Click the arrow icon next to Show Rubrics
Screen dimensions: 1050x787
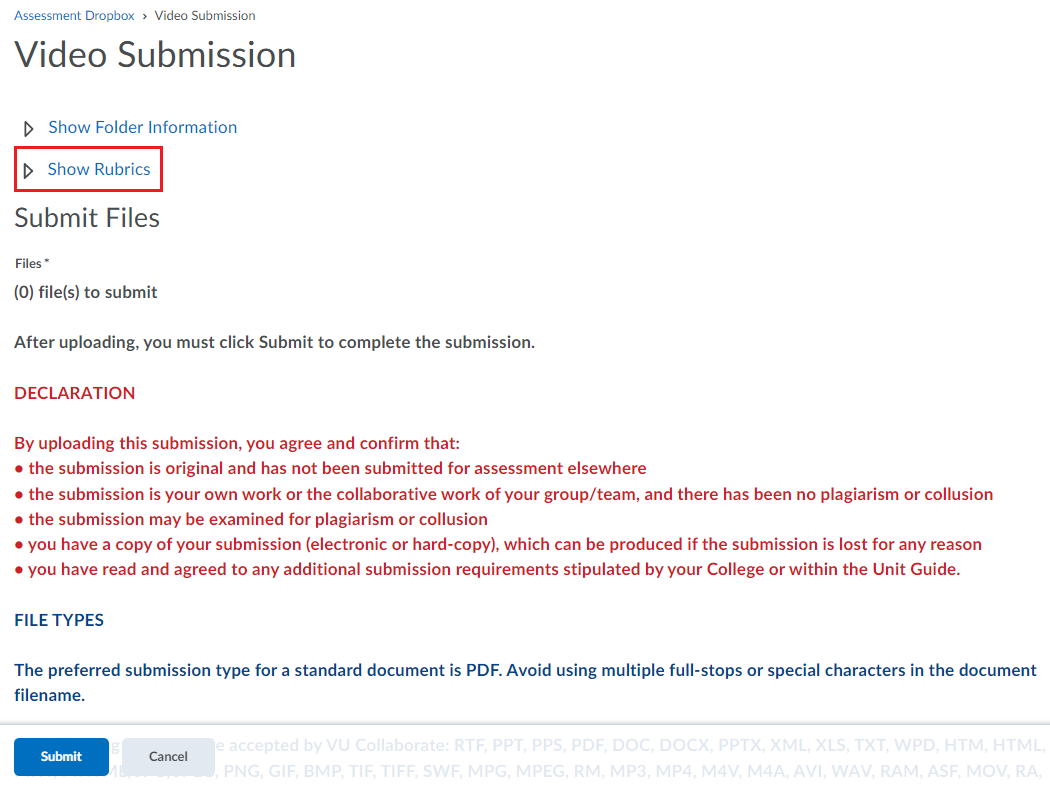click(x=28, y=169)
